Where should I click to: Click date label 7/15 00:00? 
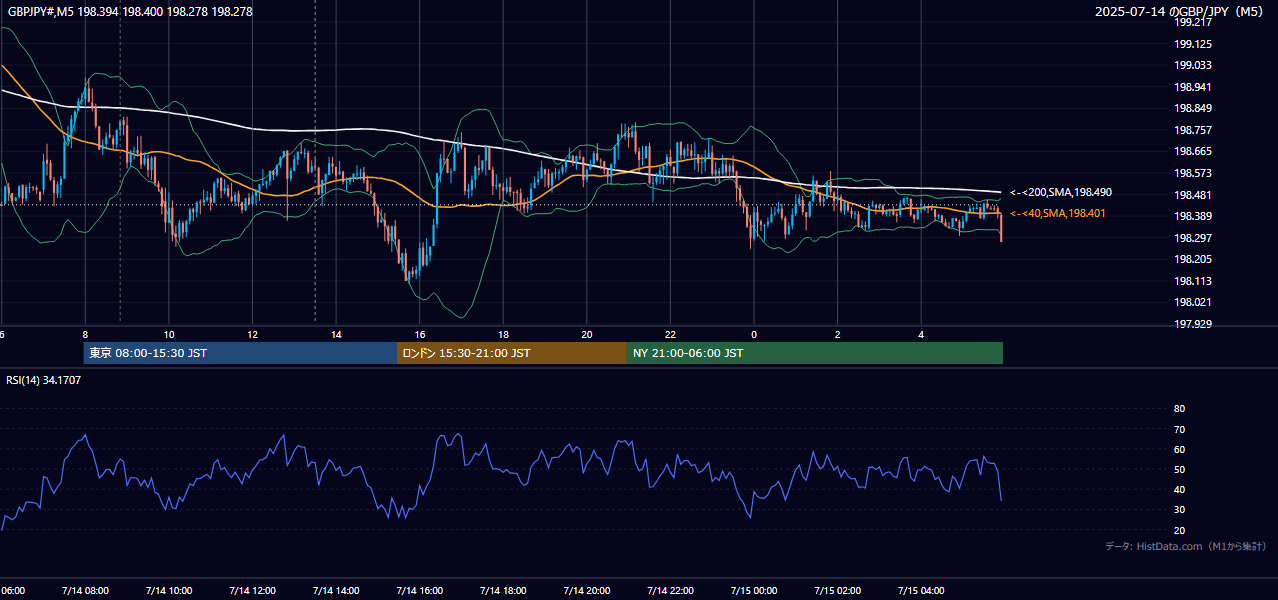point(754,590)
